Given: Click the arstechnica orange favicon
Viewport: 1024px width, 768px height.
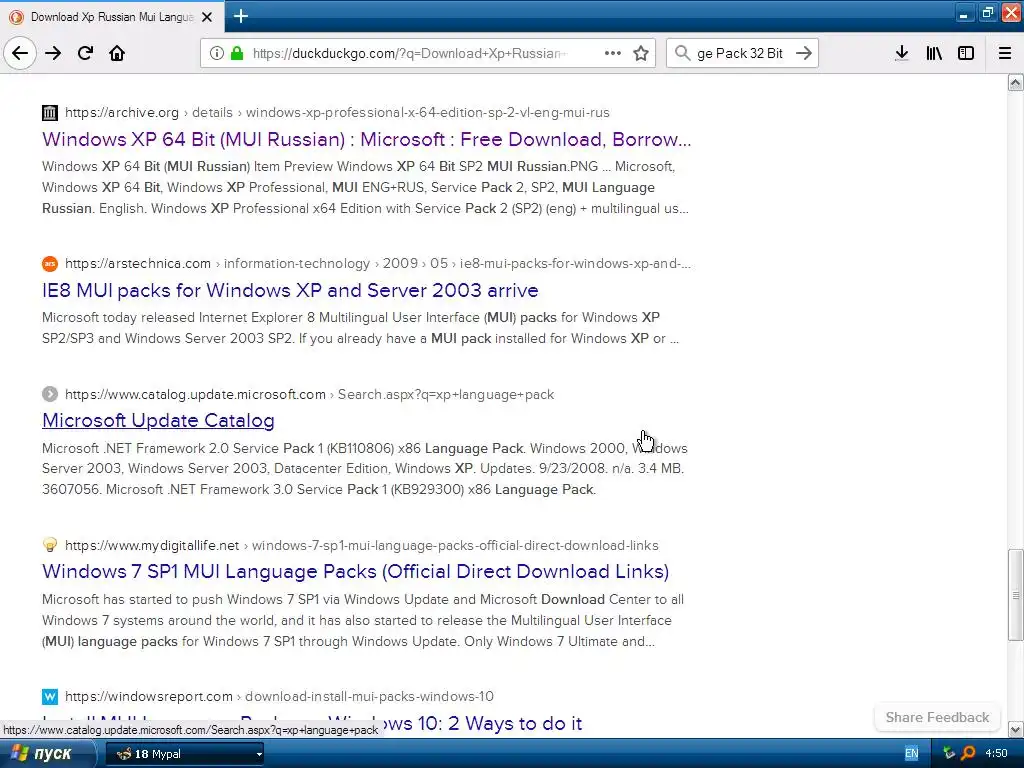Looking at the screenshot, I should coord(50,264).
